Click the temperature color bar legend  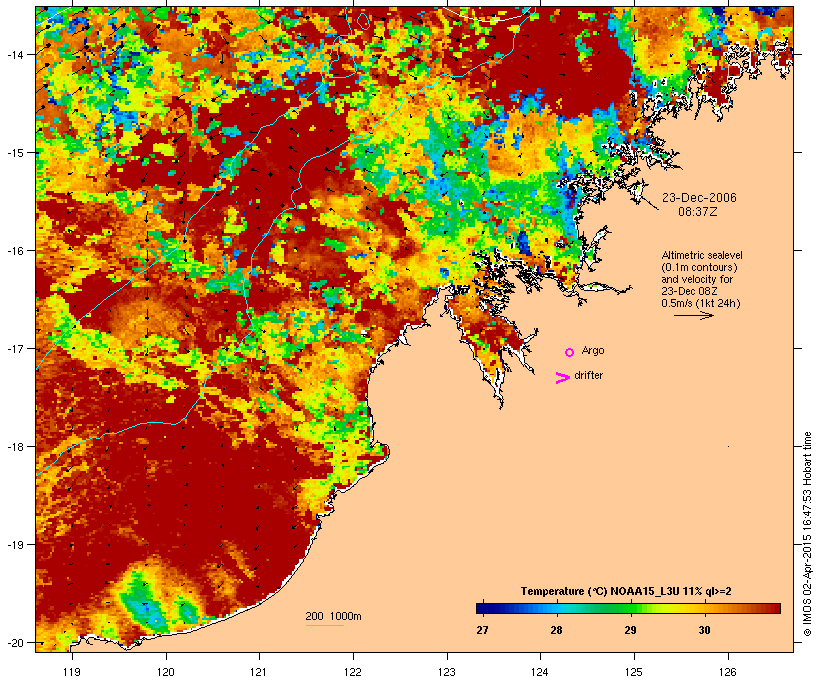(x=628, y=608)
